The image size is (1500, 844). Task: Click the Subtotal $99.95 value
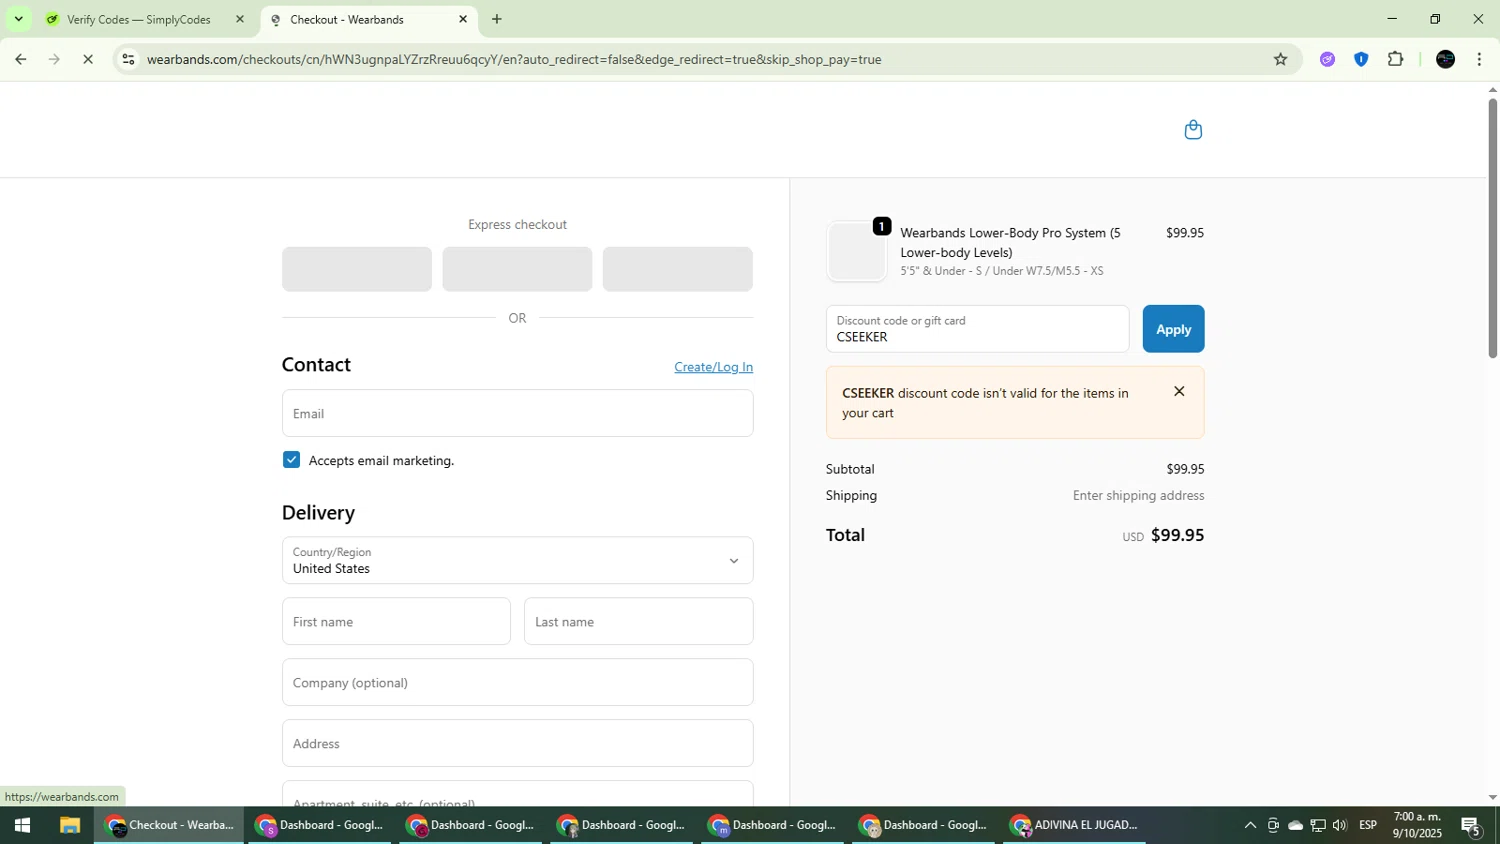click(x=1185, y=469)
